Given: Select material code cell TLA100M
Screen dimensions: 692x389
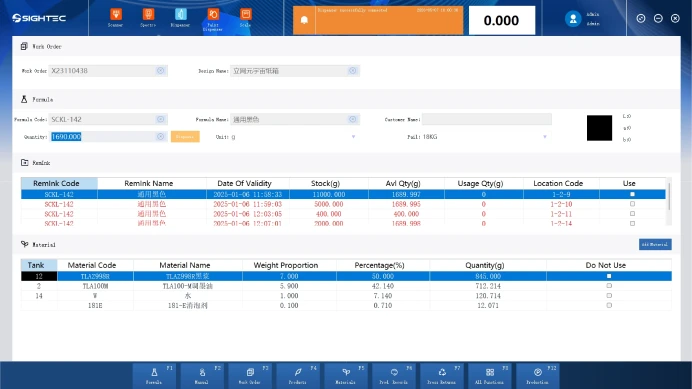Looking at the screenshot, I should coord(95,286).
